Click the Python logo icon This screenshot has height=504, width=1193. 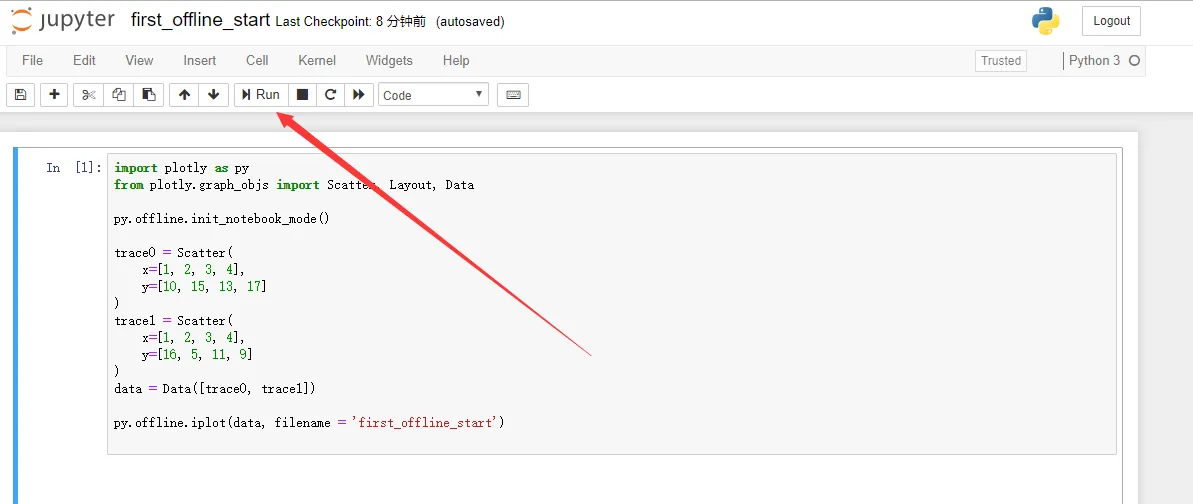(x=1046, y=21)
